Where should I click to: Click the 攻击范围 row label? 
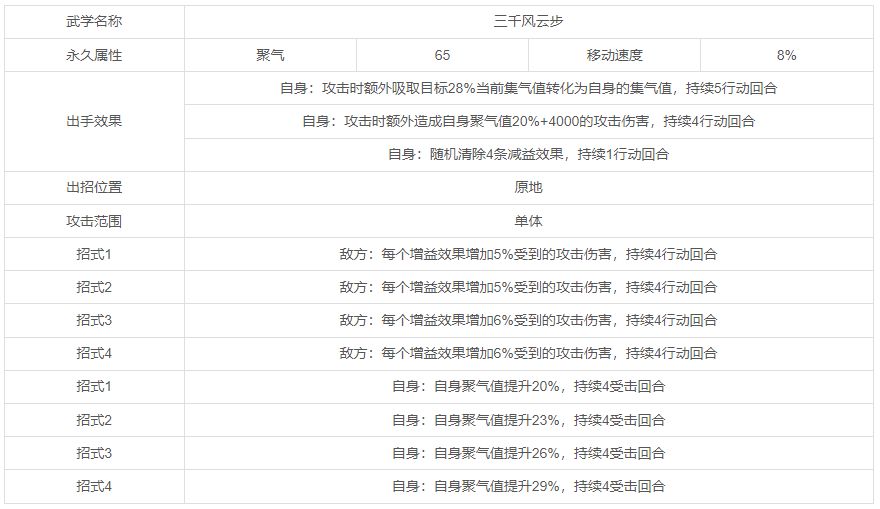pyautogui.click(x=94, y=221)
